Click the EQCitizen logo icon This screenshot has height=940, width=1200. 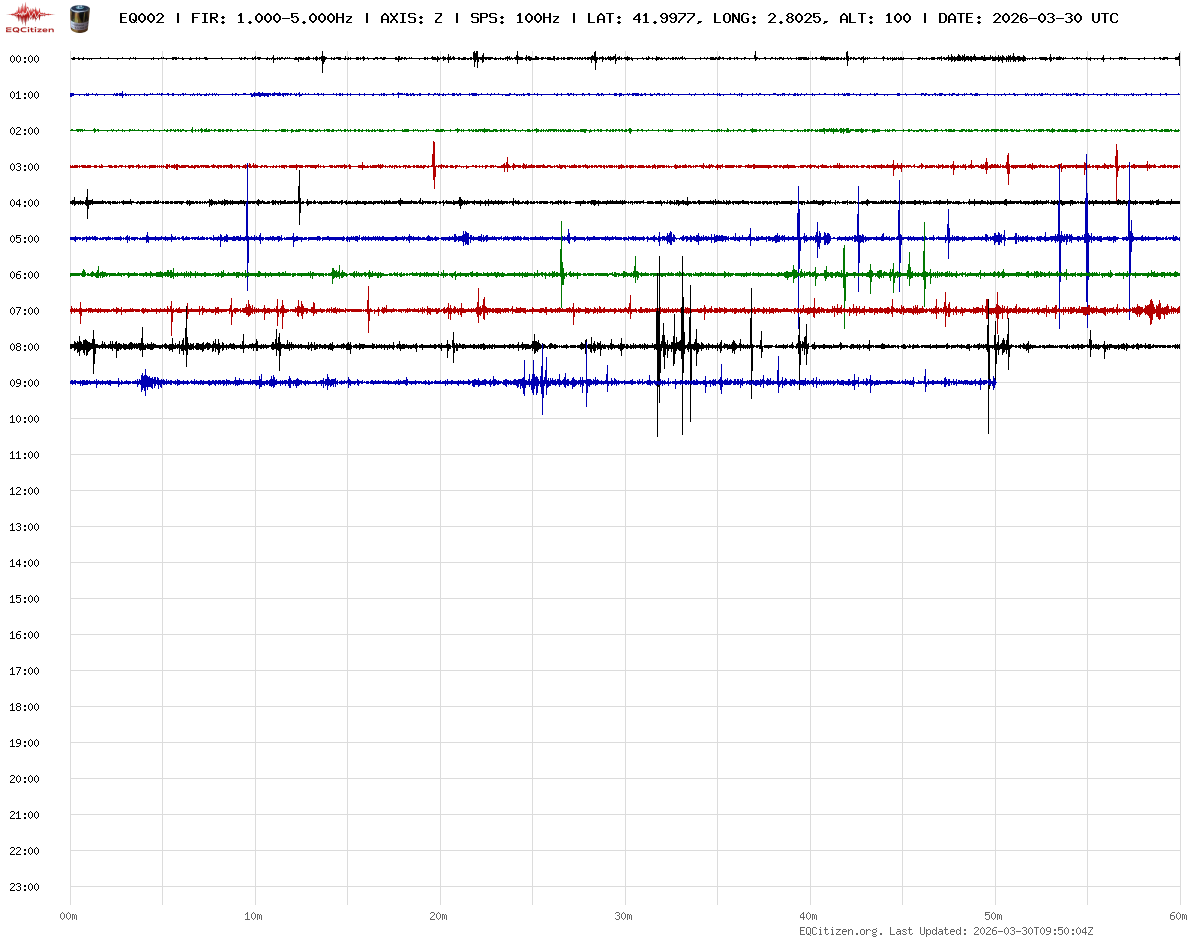click(x=32, y=16)
